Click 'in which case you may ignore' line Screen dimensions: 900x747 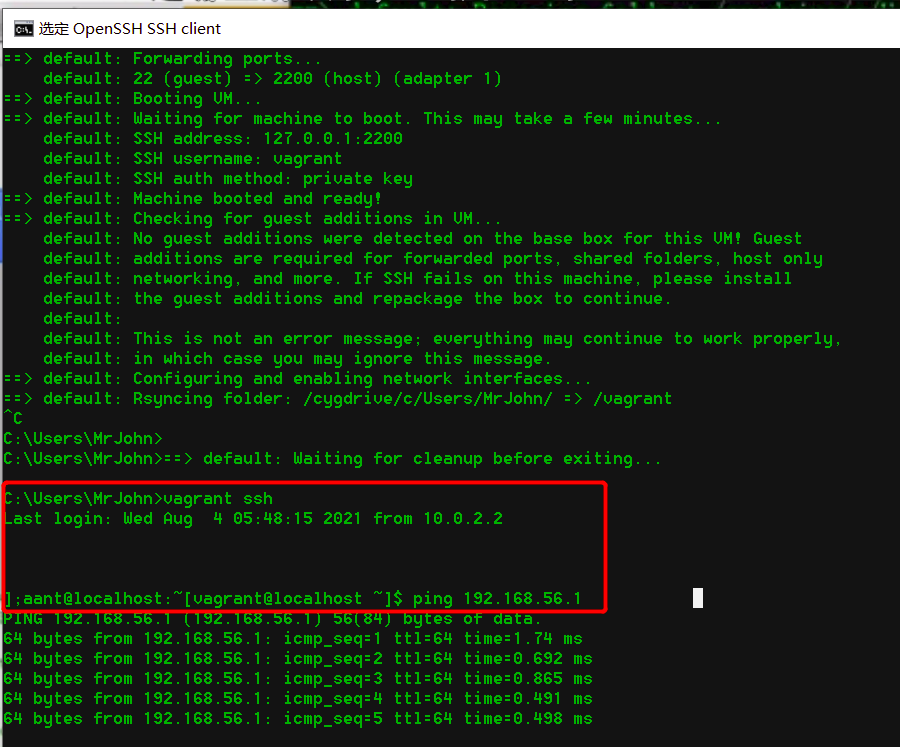(297, 359)
